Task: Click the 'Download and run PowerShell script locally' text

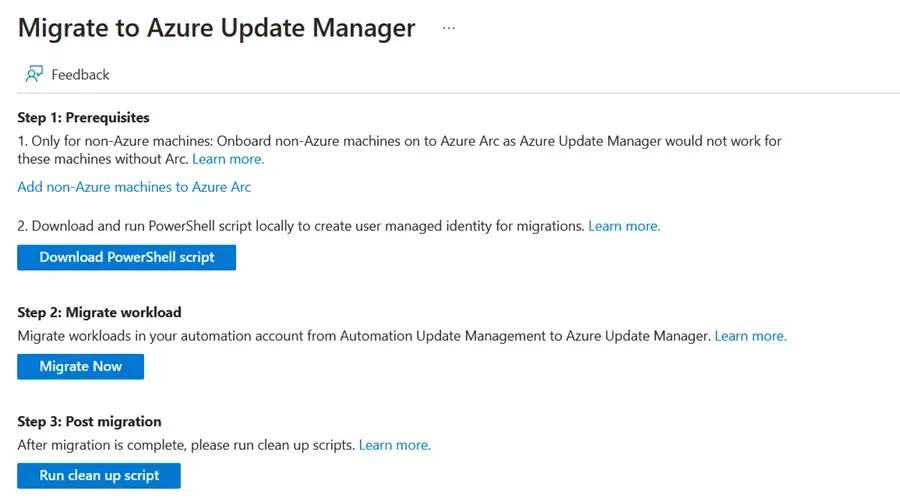Action: pos(301,226)
